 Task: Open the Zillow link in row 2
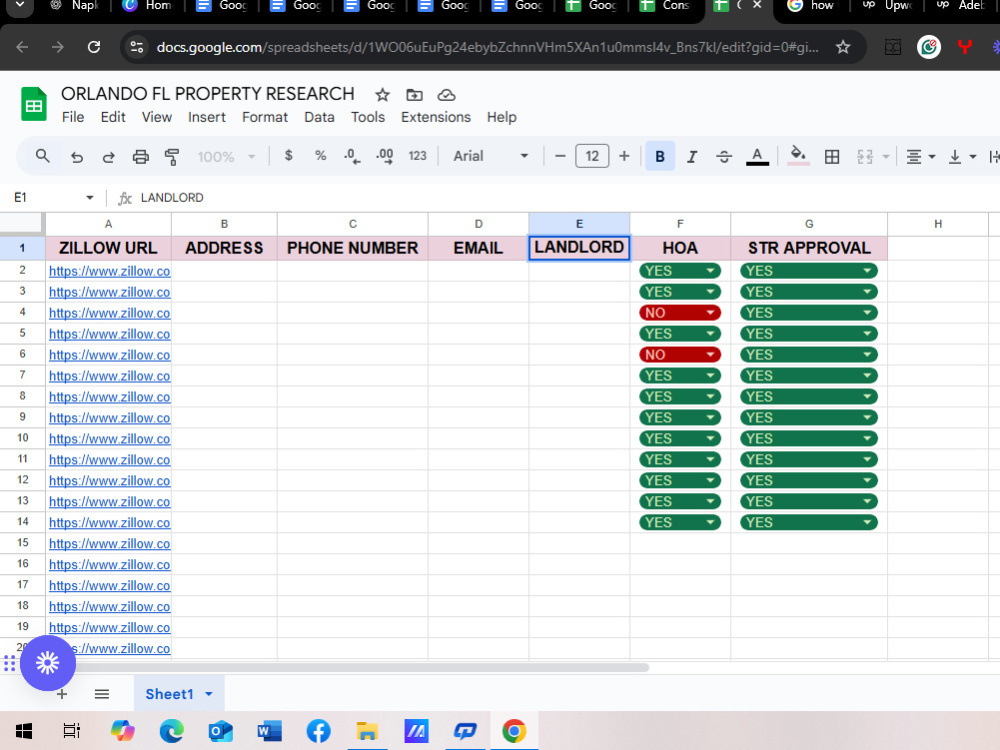point(110,271)
